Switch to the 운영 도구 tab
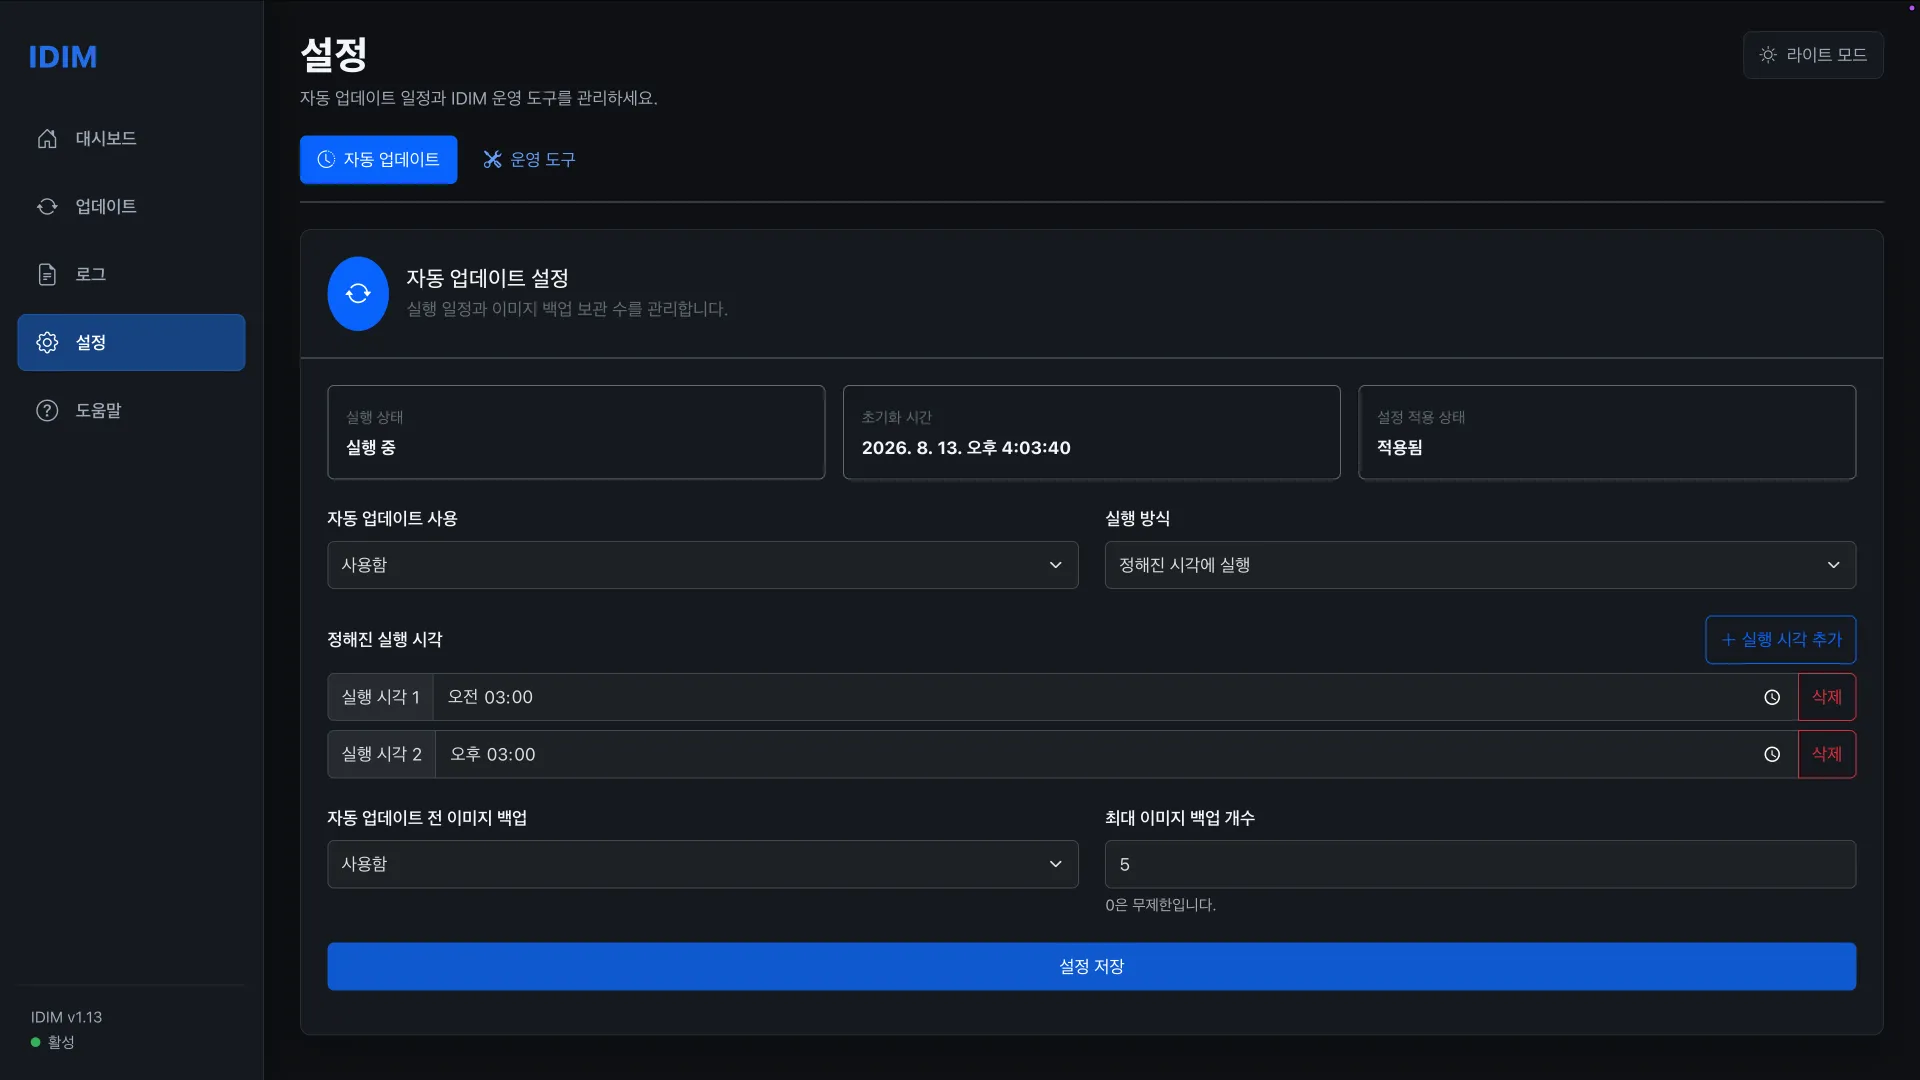Image resolution: width=1920 pixels, height=1080 pixels. 529,160
